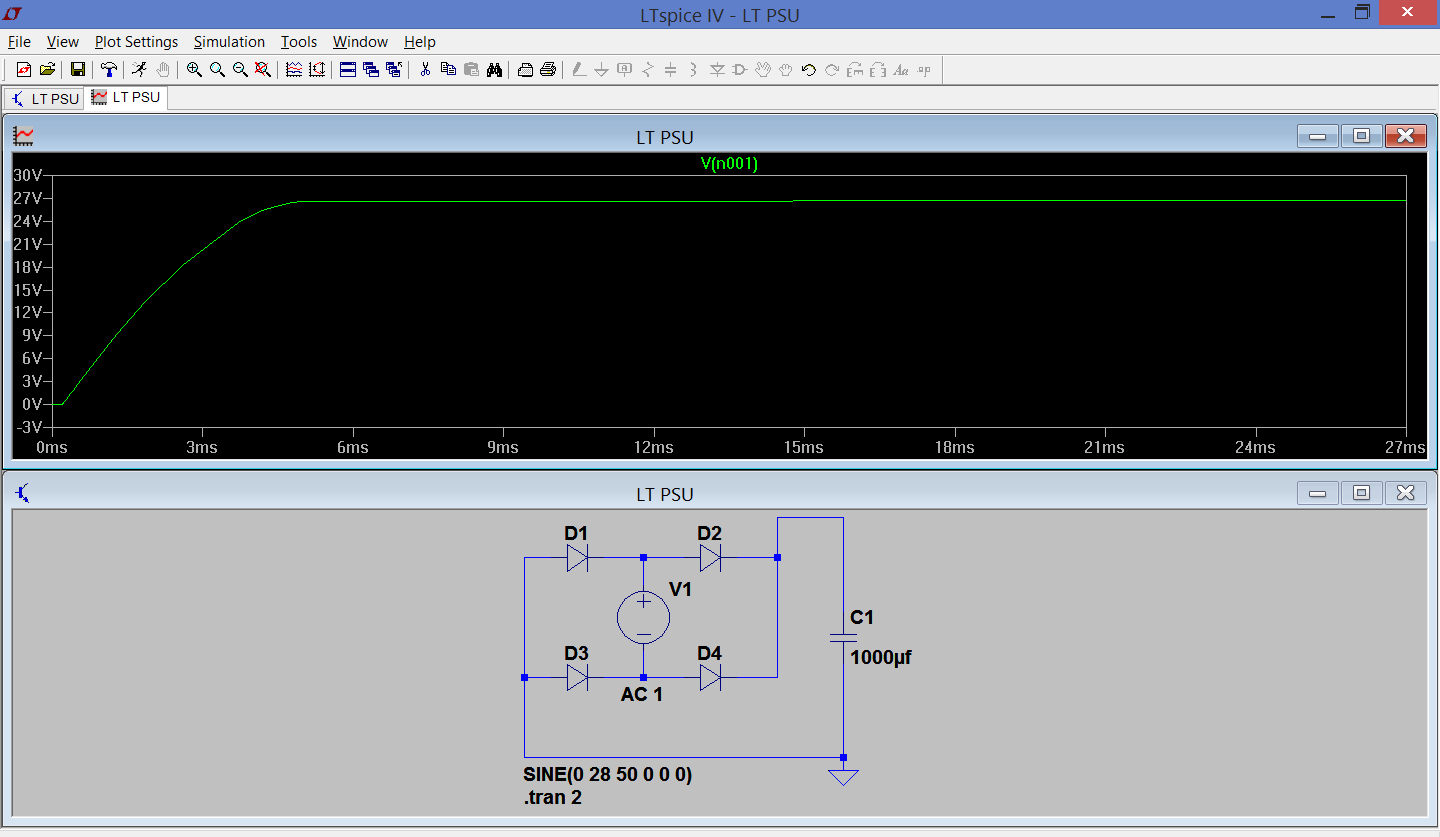
Task: Maximize the waveform plot pane
Action: [x=1361, y=137]
